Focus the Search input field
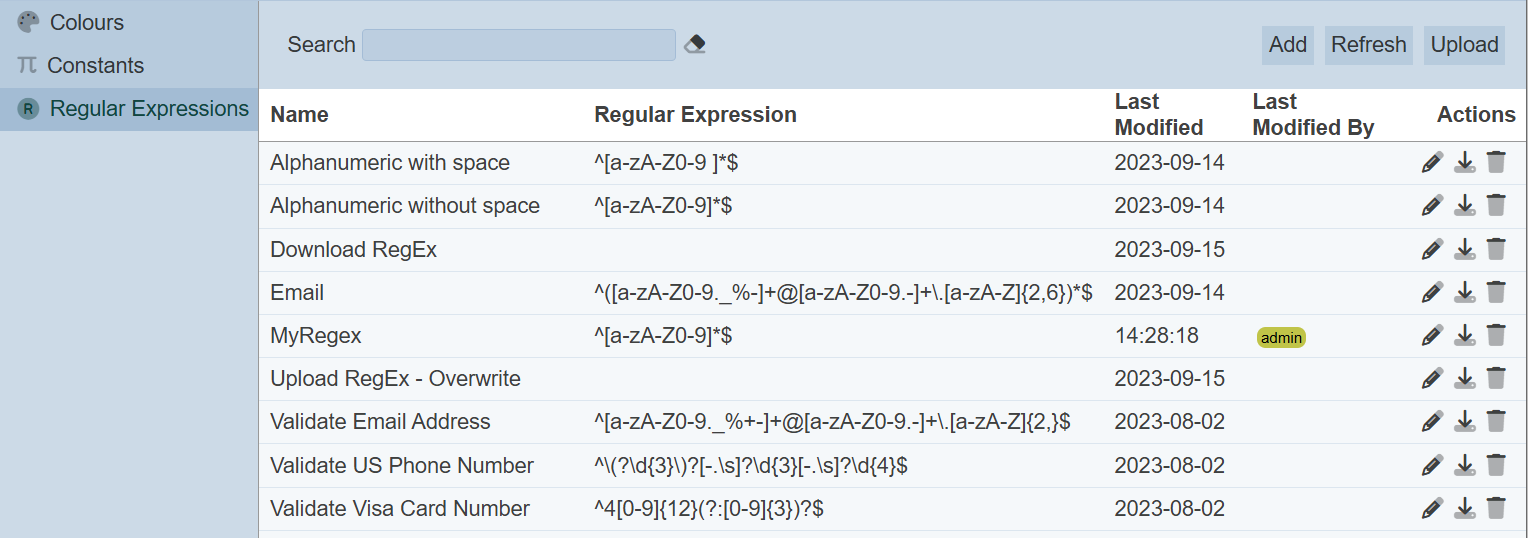 tap(518, 45)
